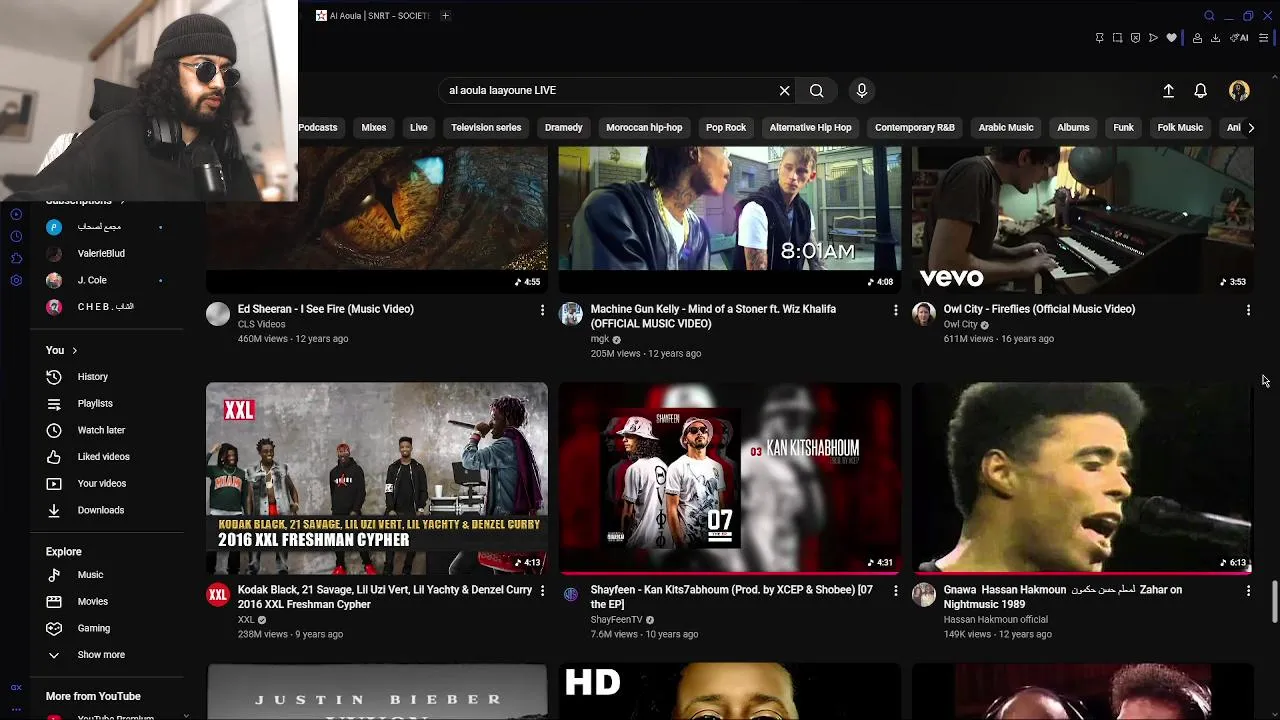Open a new browser tab with plus
The image size is (1280, 720).
(445, 16)
